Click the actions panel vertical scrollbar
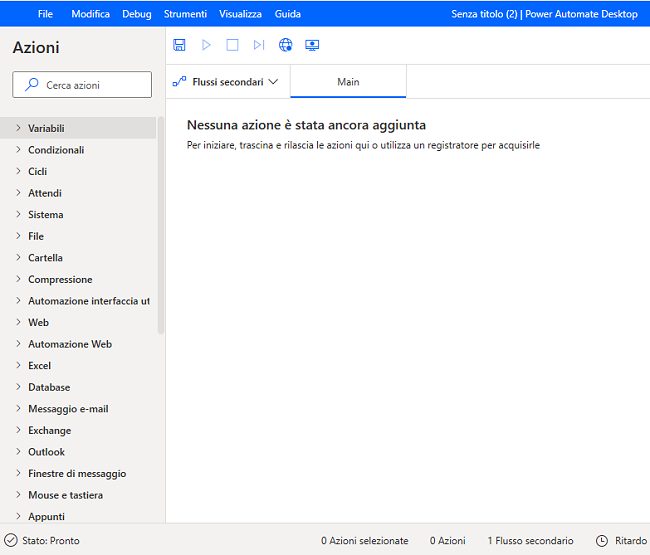The image size is (650, 555). click(x=161, y=225)
